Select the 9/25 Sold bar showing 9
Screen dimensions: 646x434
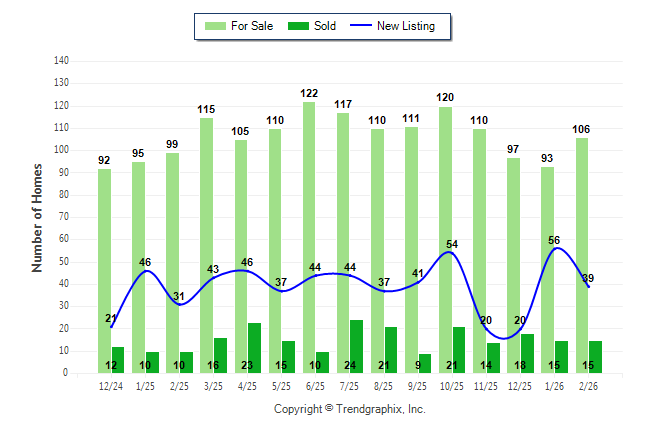[424, 363]
